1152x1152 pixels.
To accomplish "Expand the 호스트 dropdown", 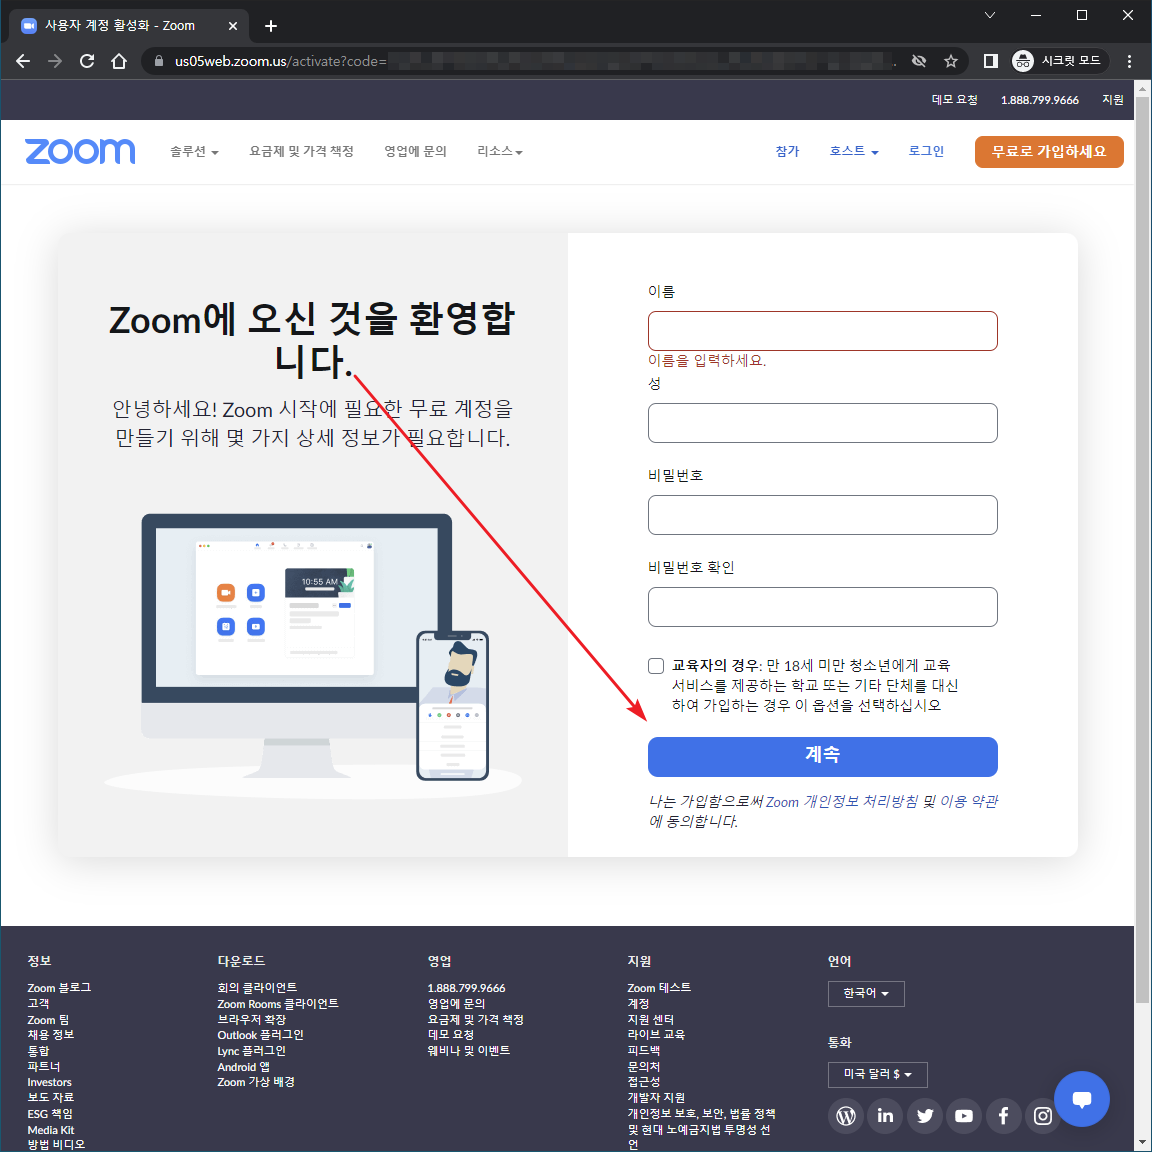I will [854, 151].
